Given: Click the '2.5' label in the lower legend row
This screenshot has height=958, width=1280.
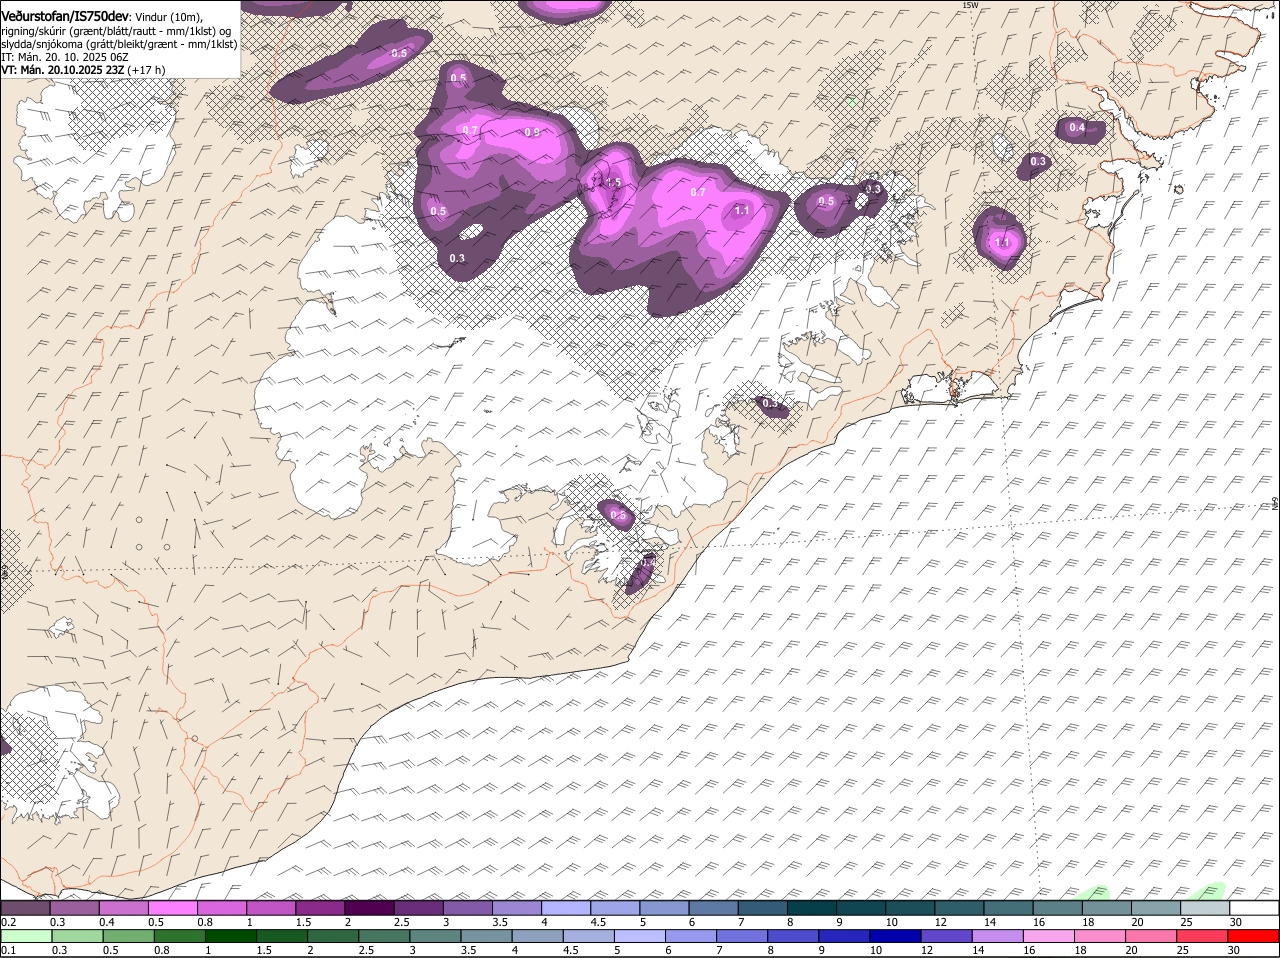Looking at the screenshot, I should [x=366, y=951].
